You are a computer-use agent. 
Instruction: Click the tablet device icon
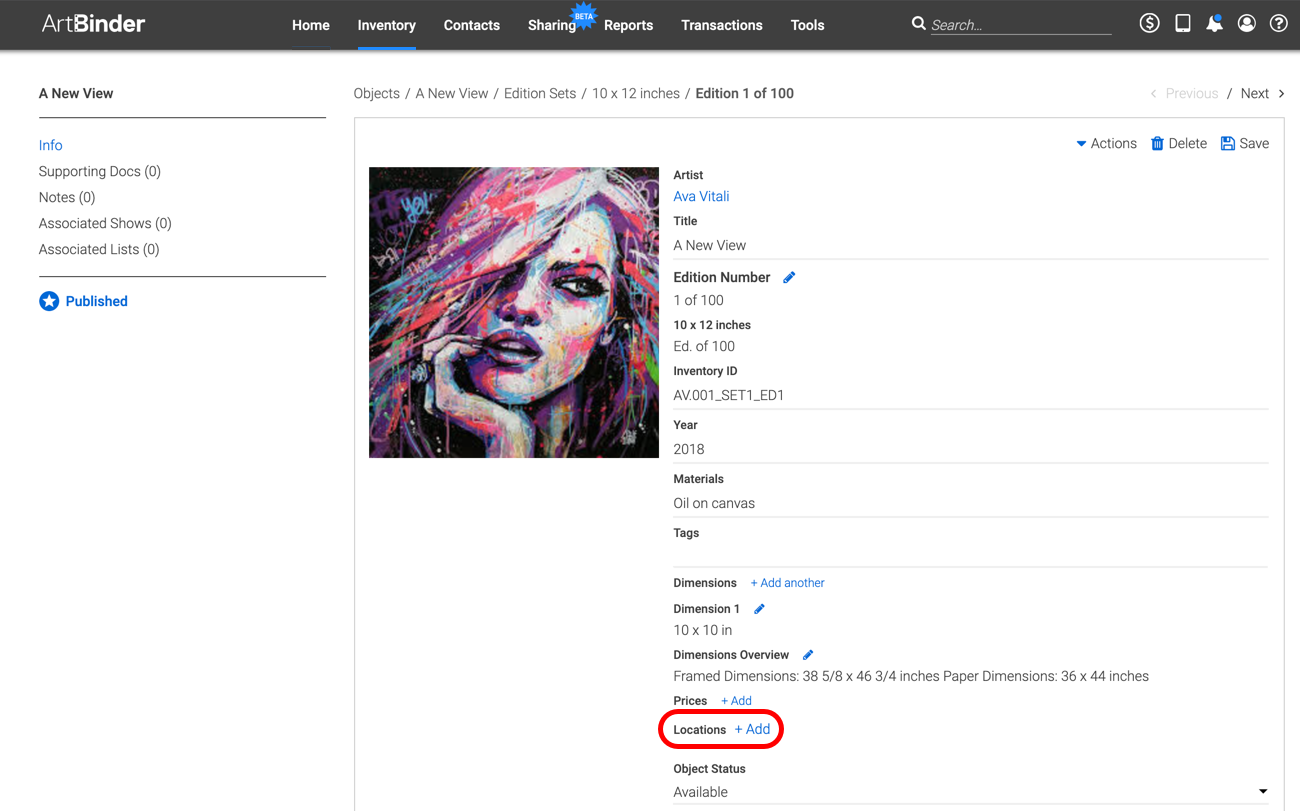(1182, 23)
